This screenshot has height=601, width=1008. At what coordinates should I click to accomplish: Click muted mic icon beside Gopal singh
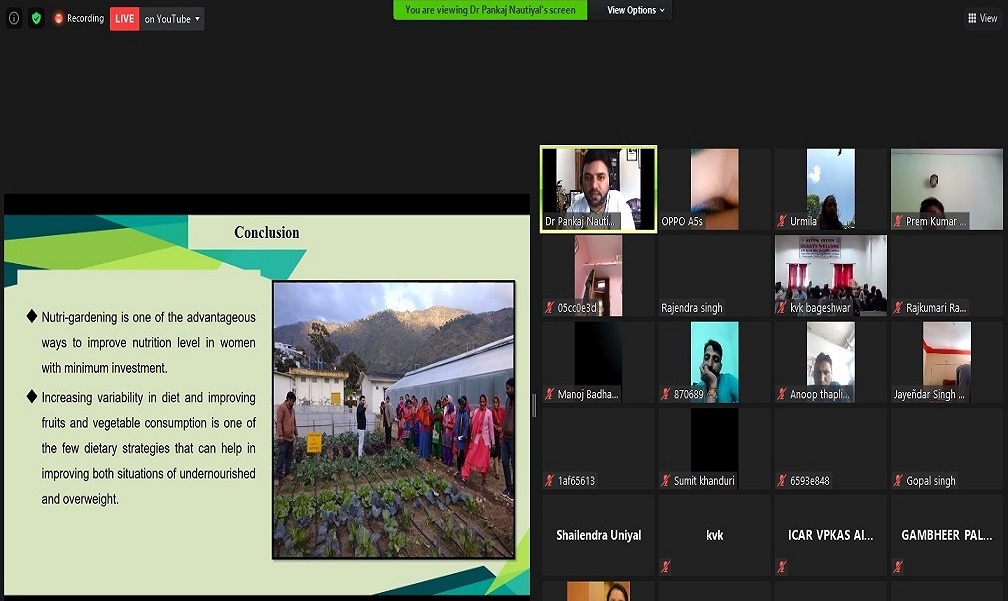click(x=898, y=481)
